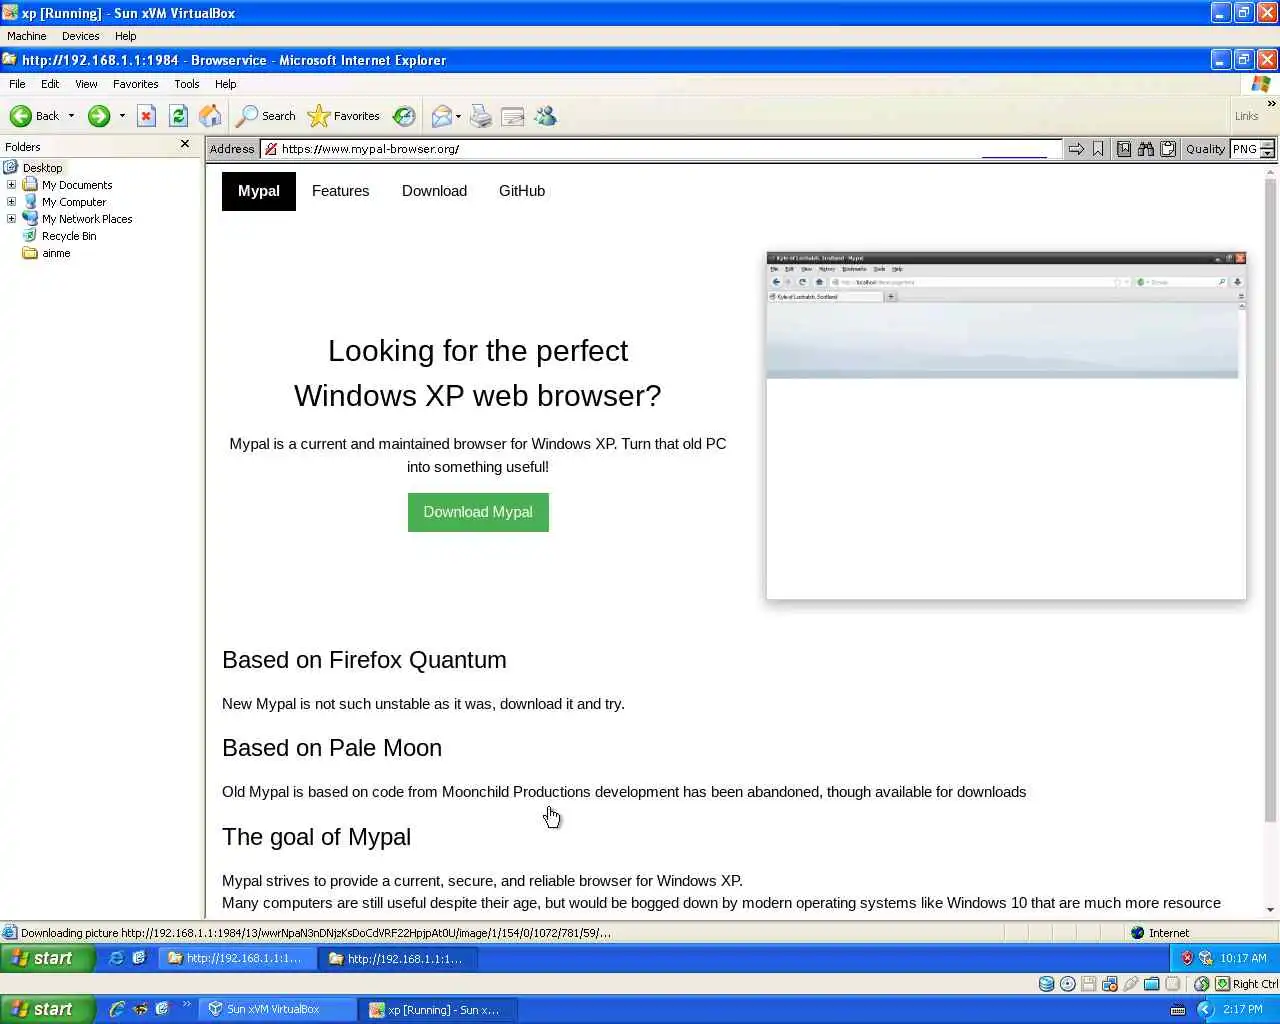
Task: Open the Browservice bookmarks page icon
Action: click(1124, 149)
